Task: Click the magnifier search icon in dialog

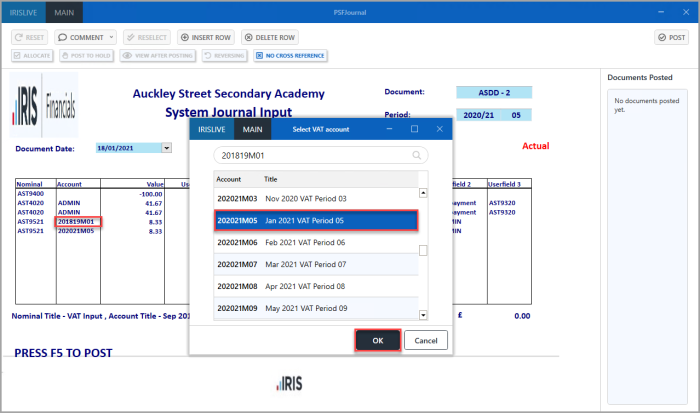Action: [417, 155]
